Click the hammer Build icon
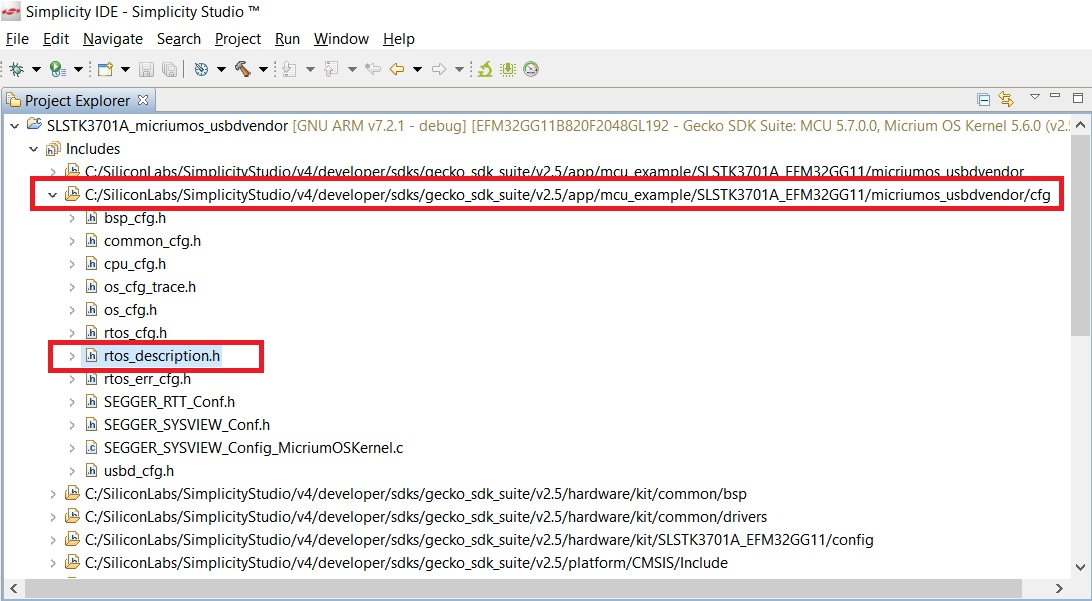This screenshot has width=1092, height=601. 243,69
